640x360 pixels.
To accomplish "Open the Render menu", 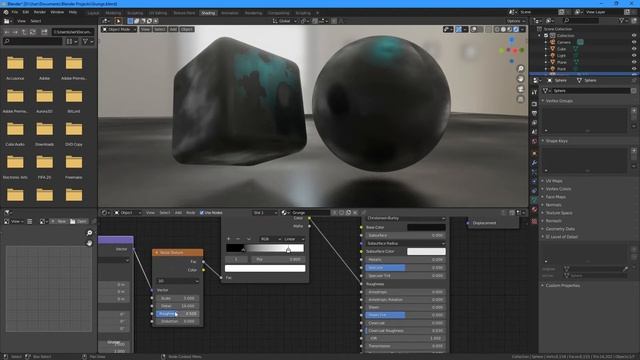I will pos(40,12).
